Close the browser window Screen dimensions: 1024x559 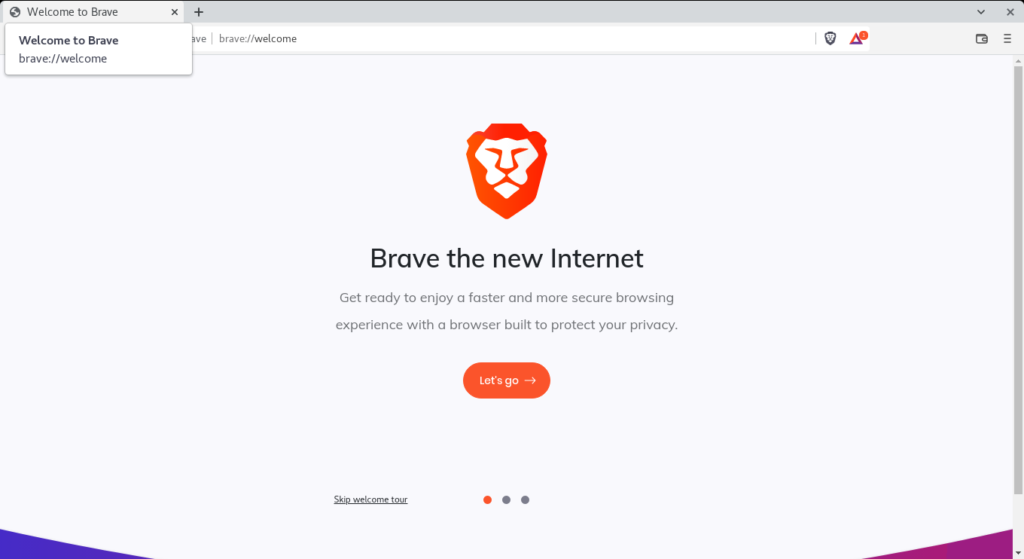click(1010, 12)
